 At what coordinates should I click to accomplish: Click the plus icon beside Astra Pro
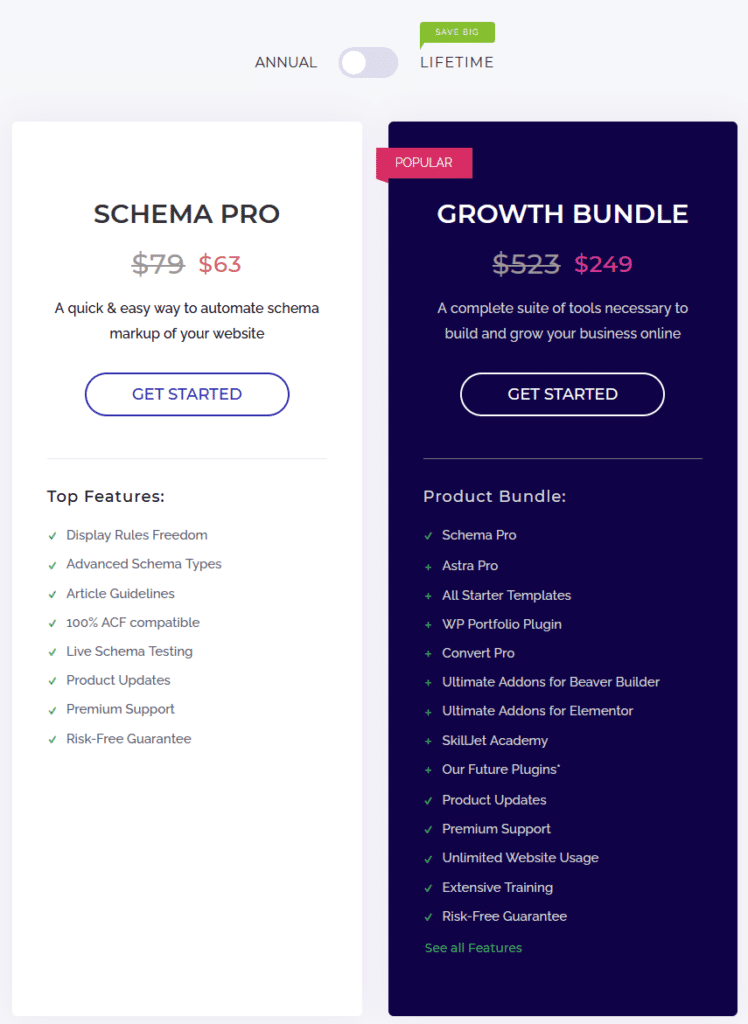click(427, 566)
